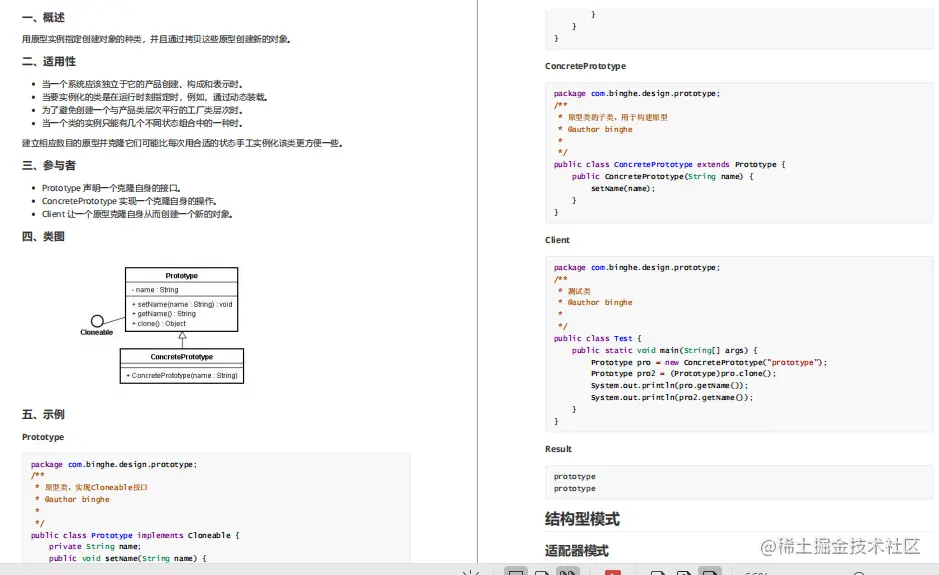Click code line "private String name;"

(x=95, y=547)
